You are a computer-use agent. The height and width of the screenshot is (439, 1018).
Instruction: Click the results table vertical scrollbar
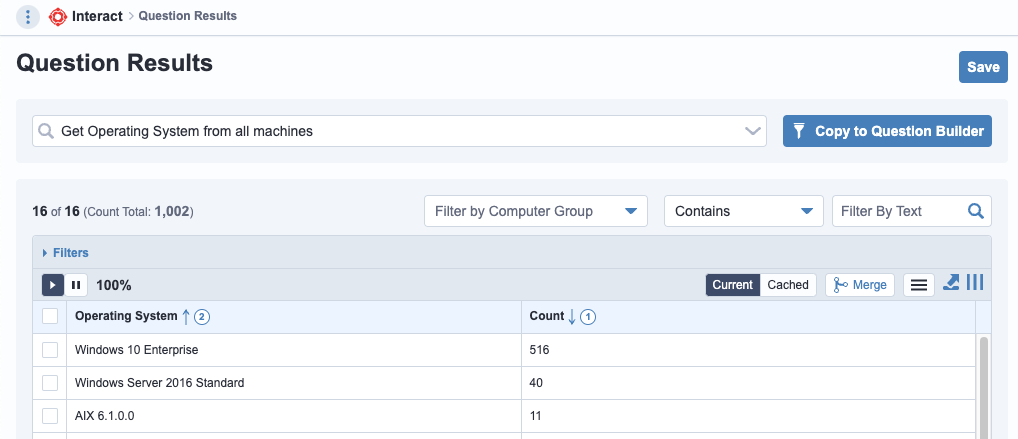tap(984, 388)
